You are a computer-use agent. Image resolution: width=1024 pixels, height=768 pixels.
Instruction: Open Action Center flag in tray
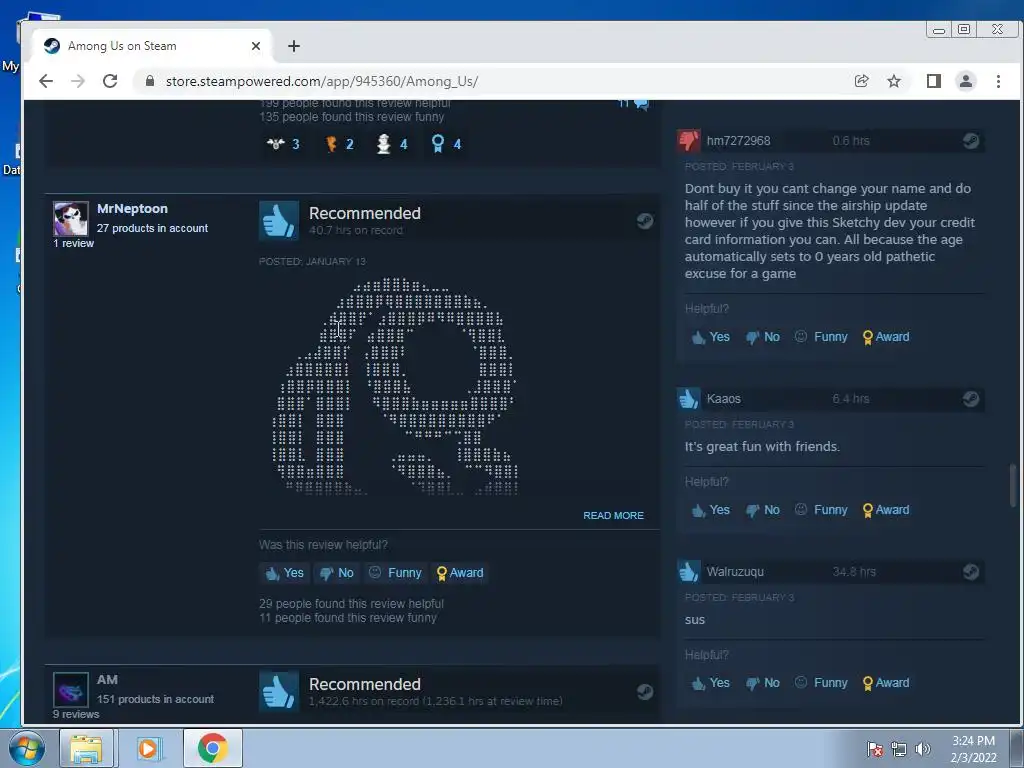click(875, 749)
